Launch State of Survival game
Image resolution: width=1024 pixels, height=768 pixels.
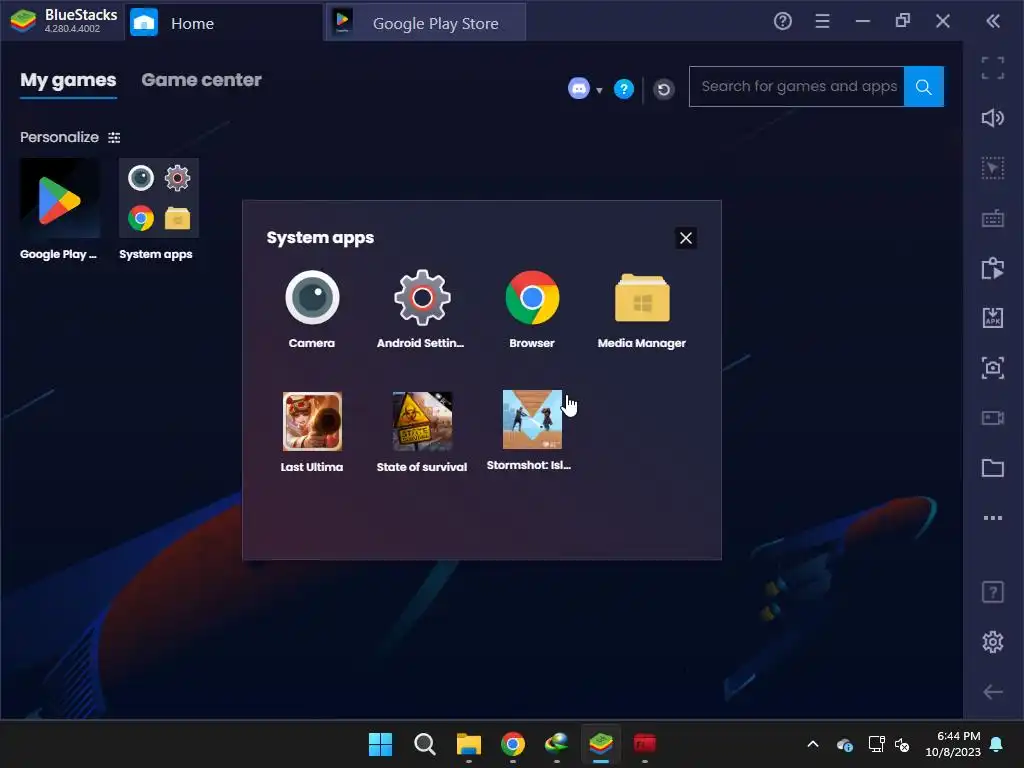(x=422, y=421)
